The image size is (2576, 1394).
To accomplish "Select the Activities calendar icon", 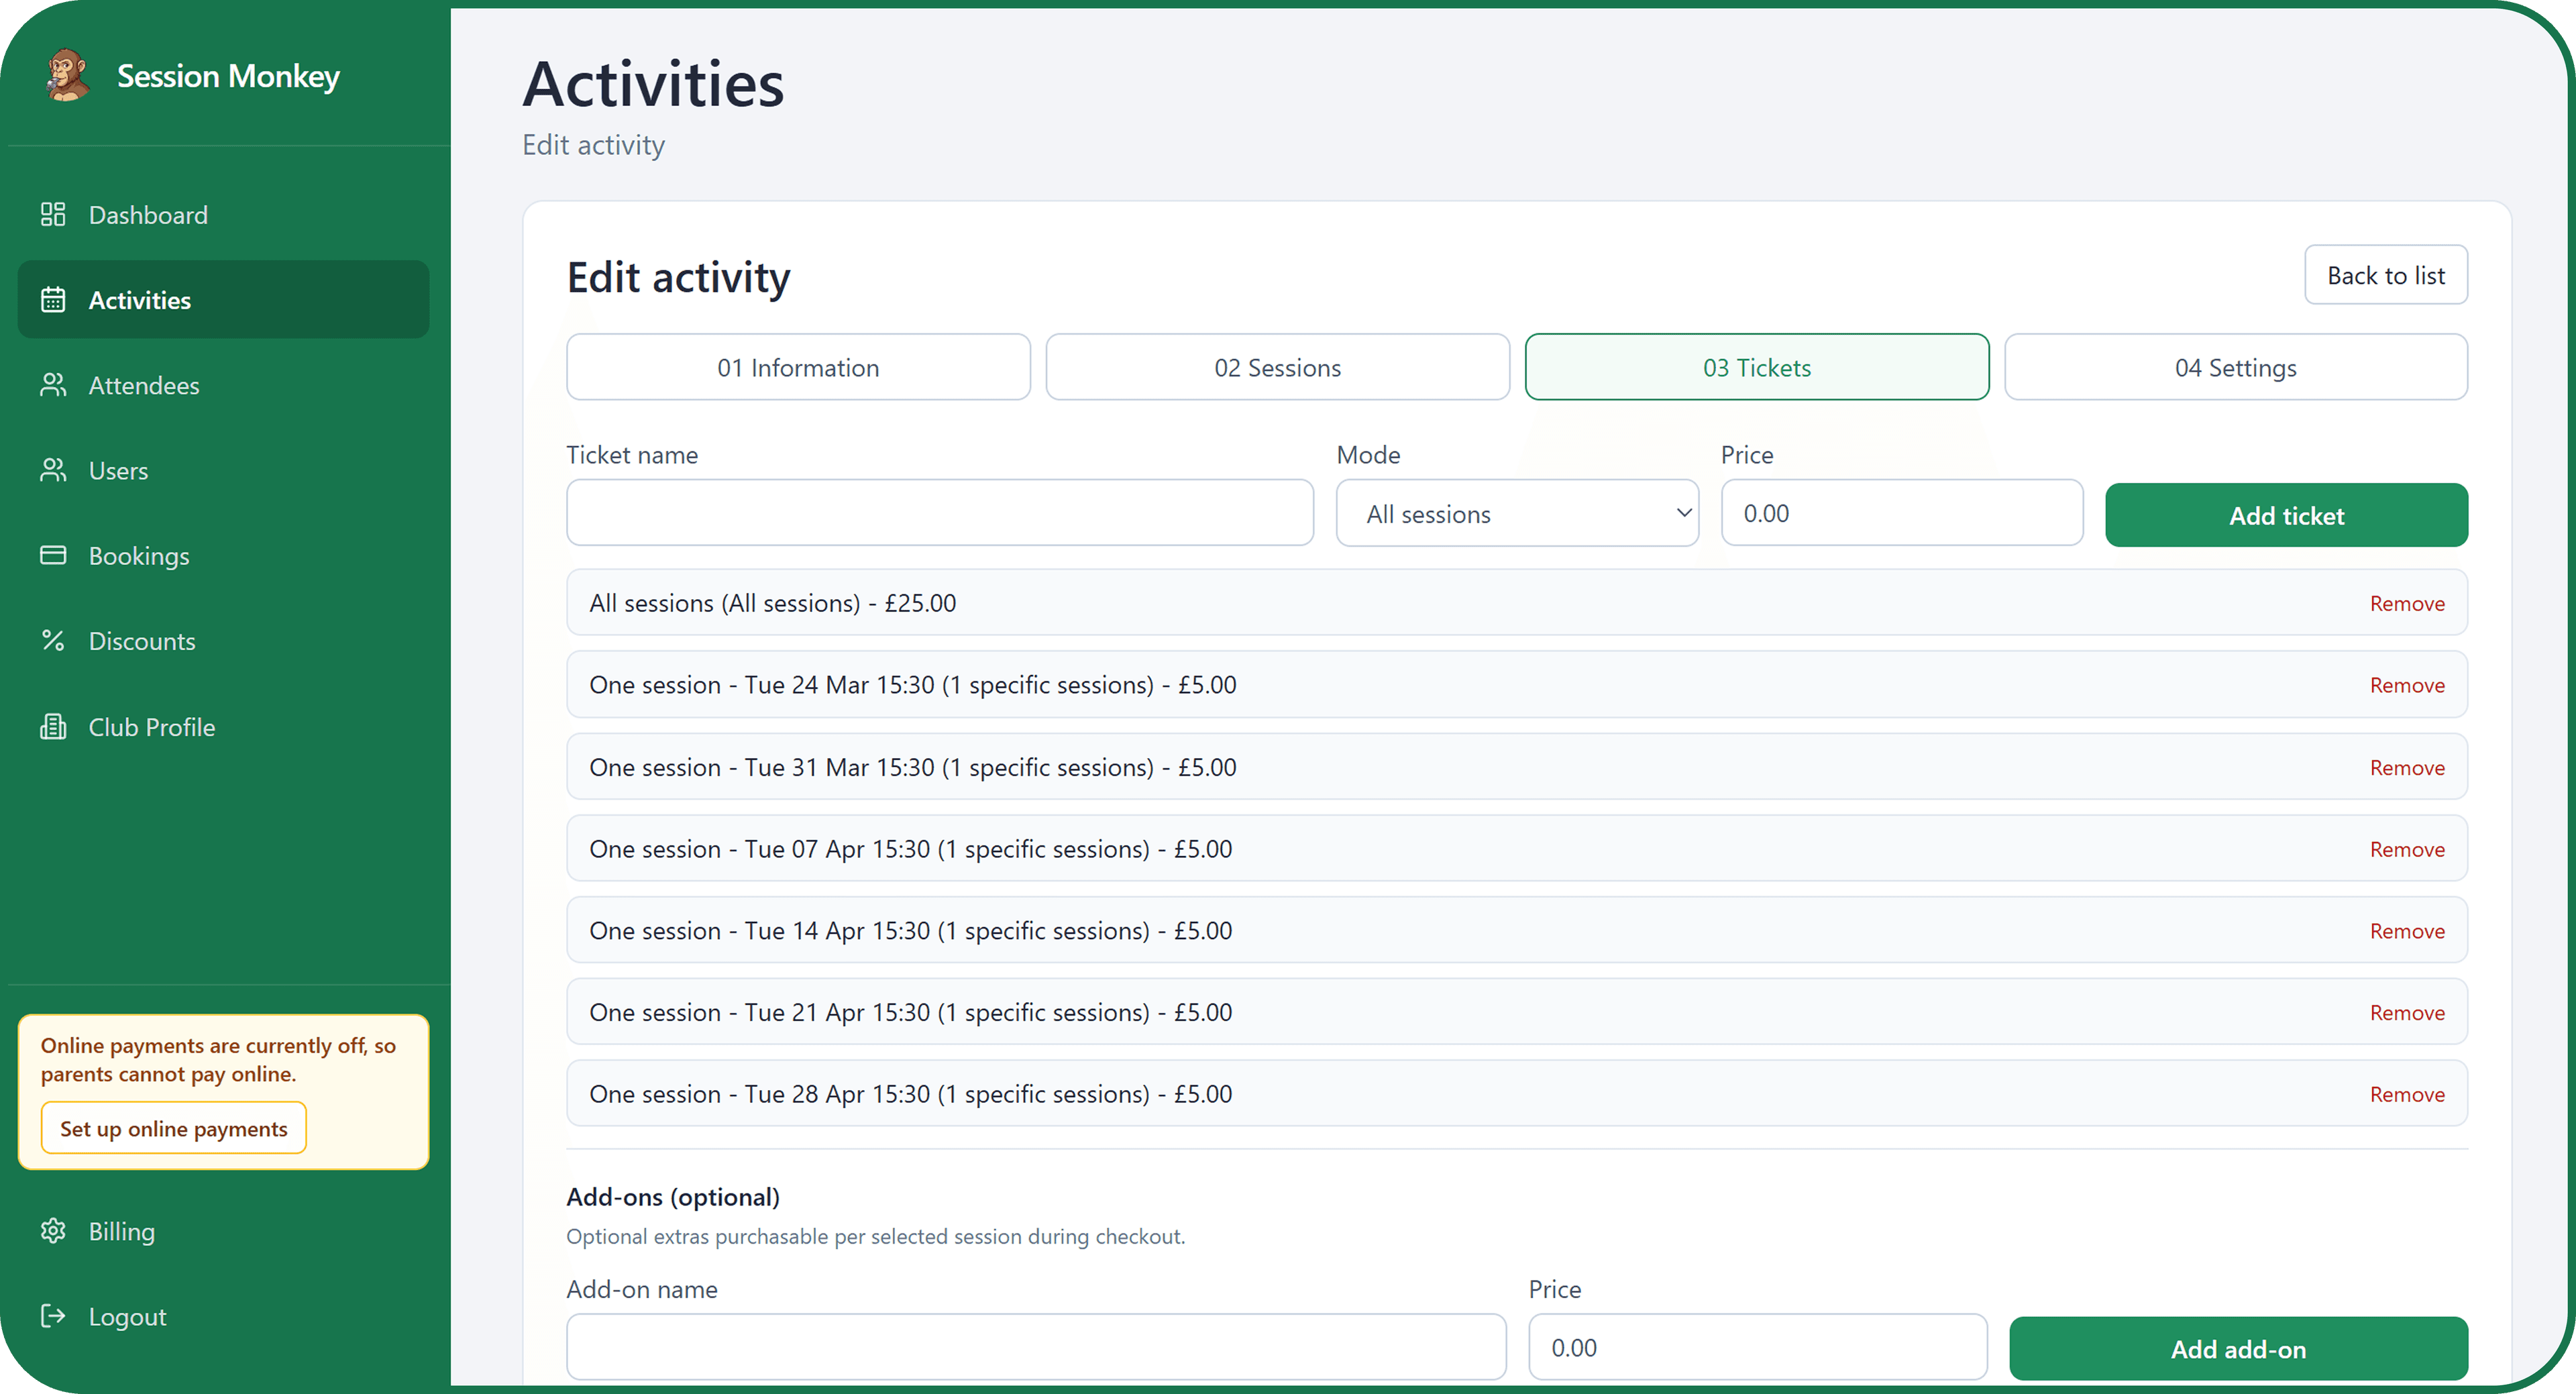I will point(53,299).
